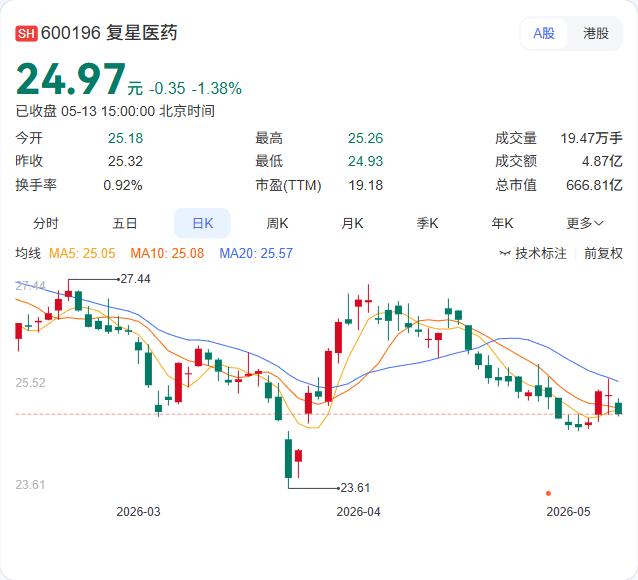
Task: Select the 周K chart tab
Action: [x=277, y=223]
